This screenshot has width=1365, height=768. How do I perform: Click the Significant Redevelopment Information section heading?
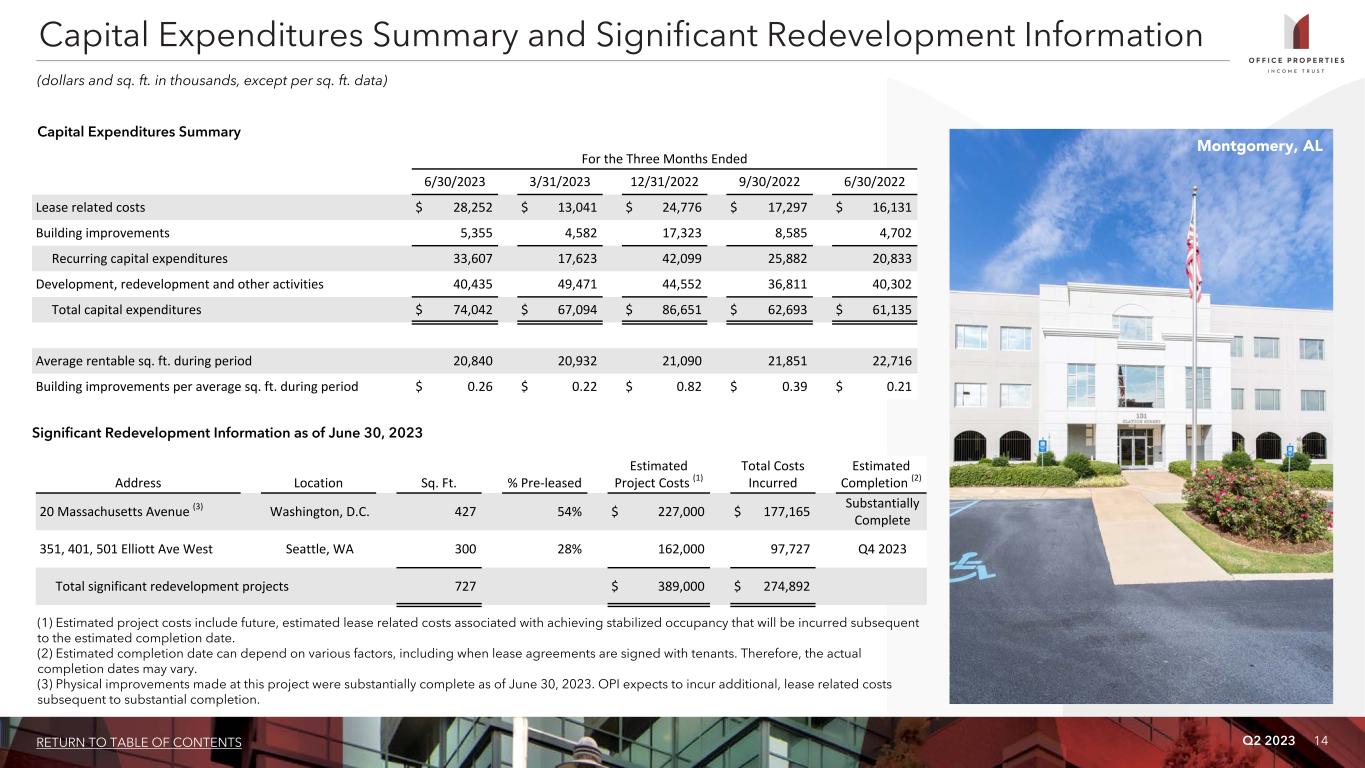(x=229, y=433)
